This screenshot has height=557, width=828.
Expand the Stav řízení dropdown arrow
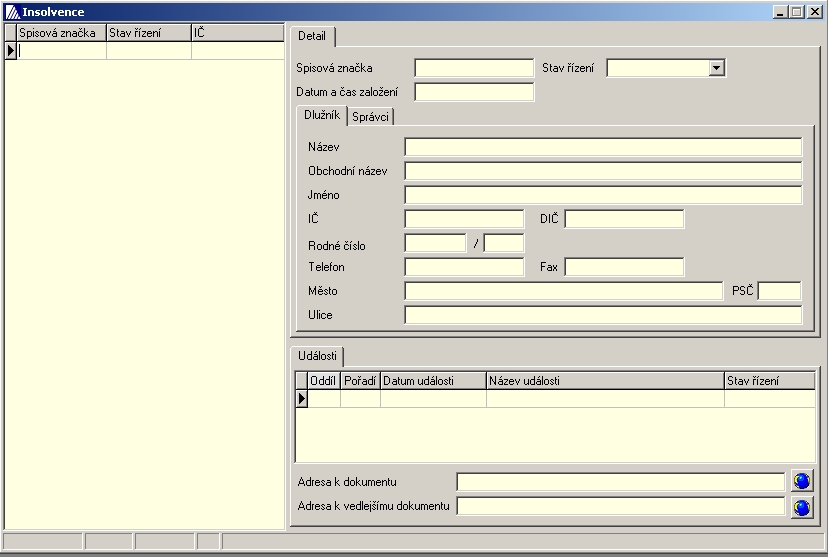(x=716, y=68)
